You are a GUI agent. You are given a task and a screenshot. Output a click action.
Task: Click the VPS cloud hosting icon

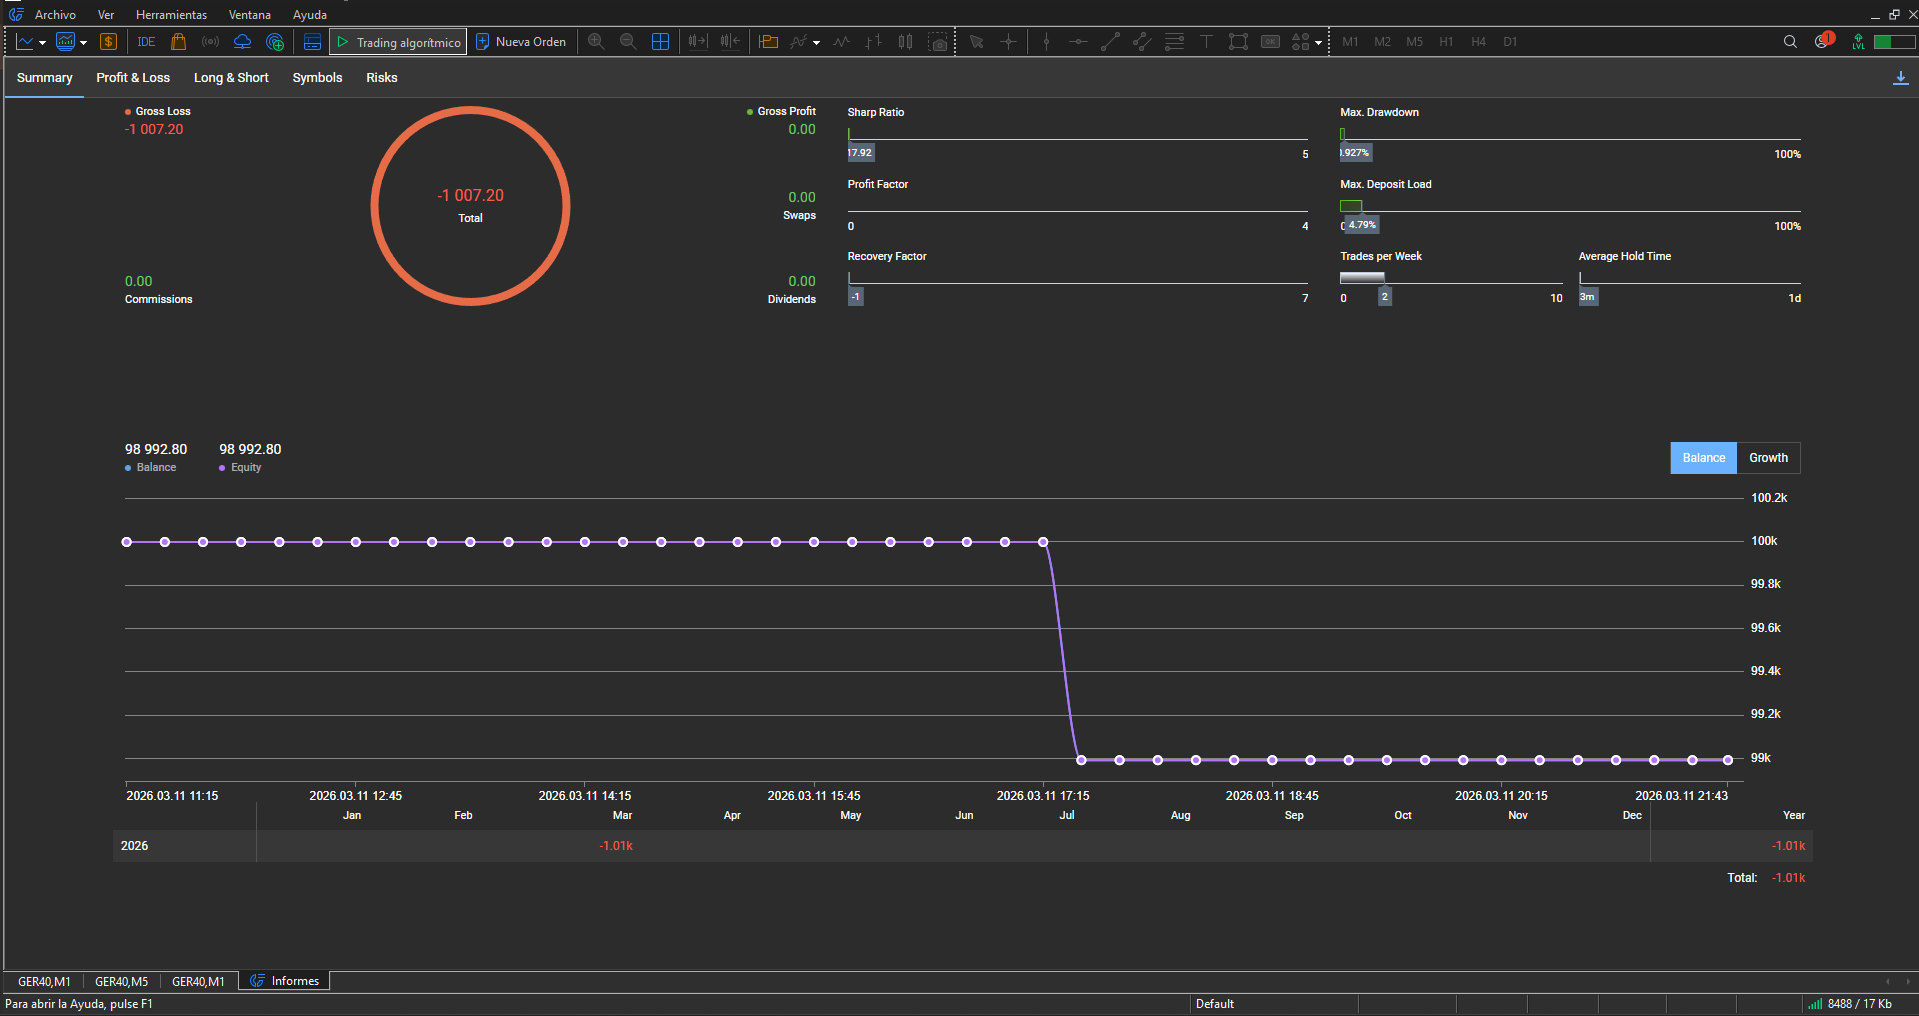(x=242, y=42)
